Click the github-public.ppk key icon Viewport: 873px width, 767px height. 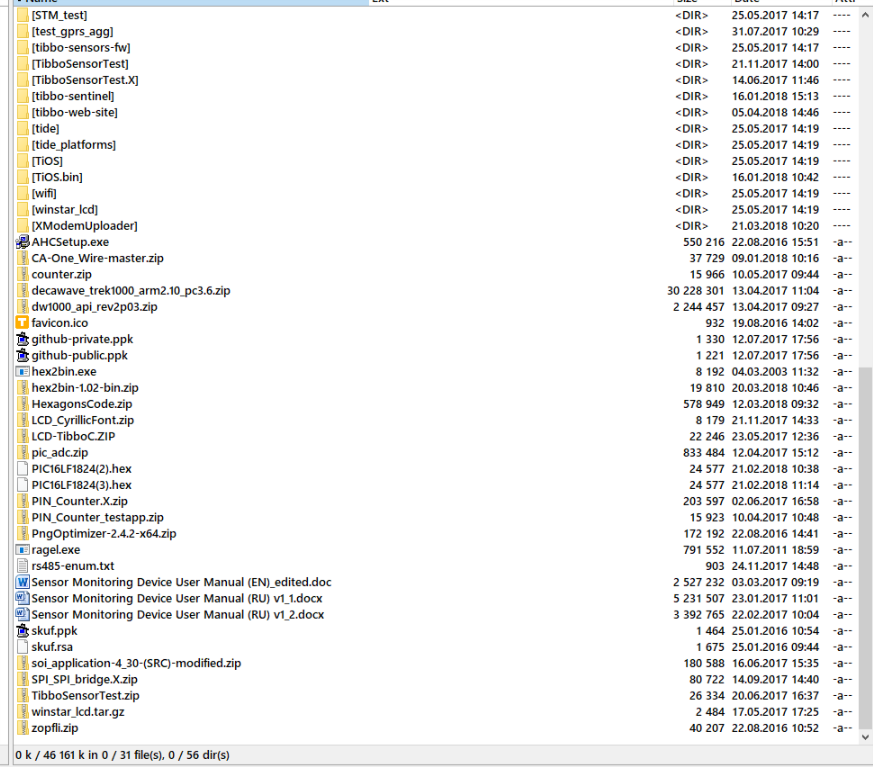coord(22,355)
